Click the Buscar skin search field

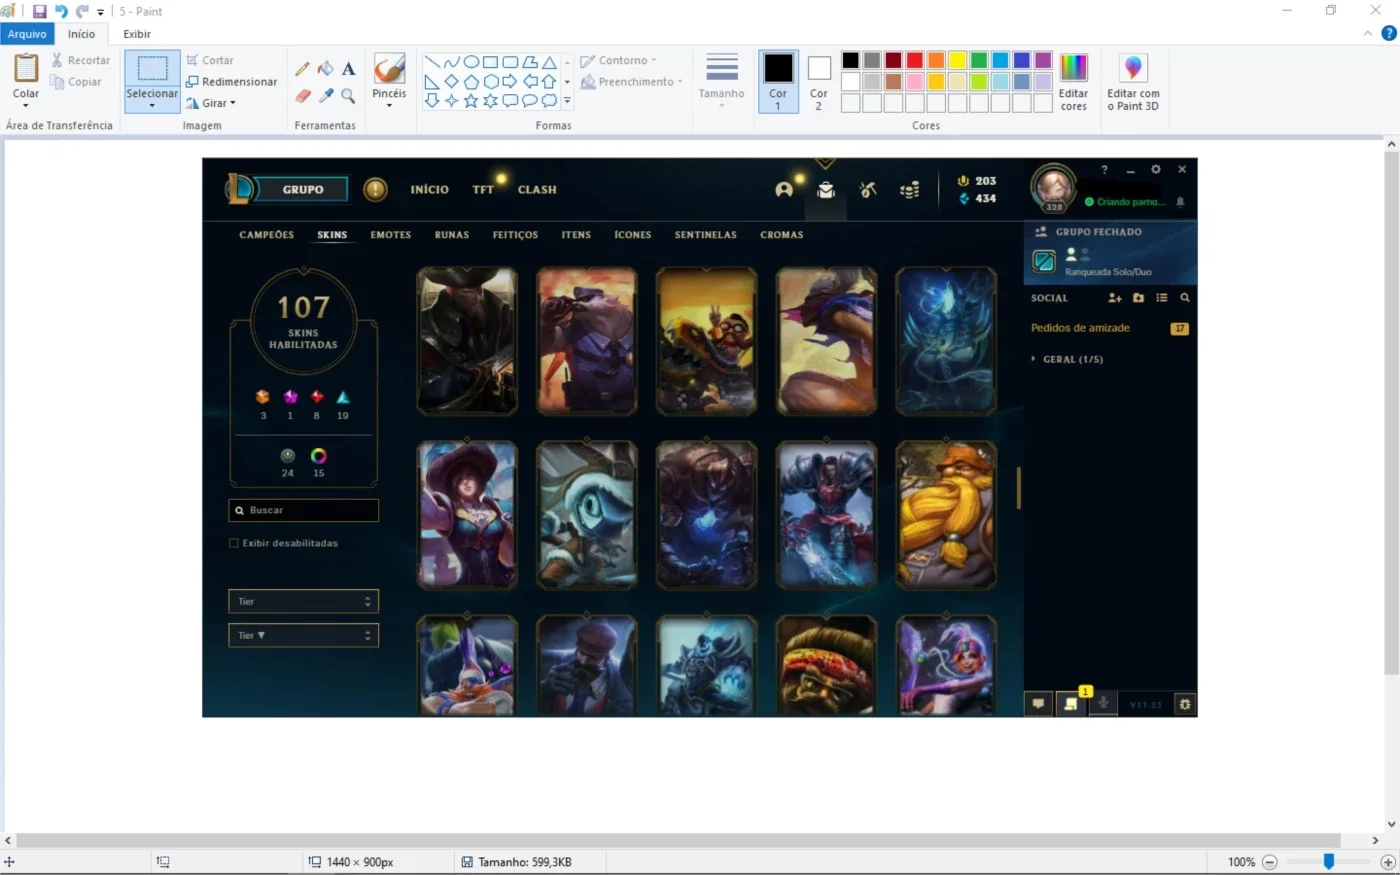point(304,510)
